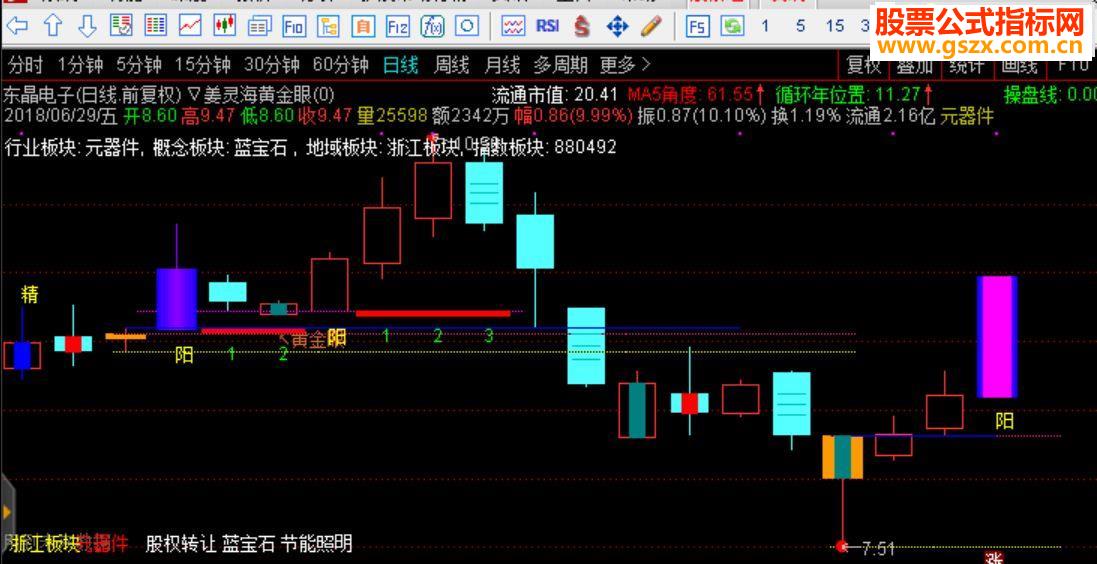Select the 1 minute shortcut in toolbar

pos(765,27)
